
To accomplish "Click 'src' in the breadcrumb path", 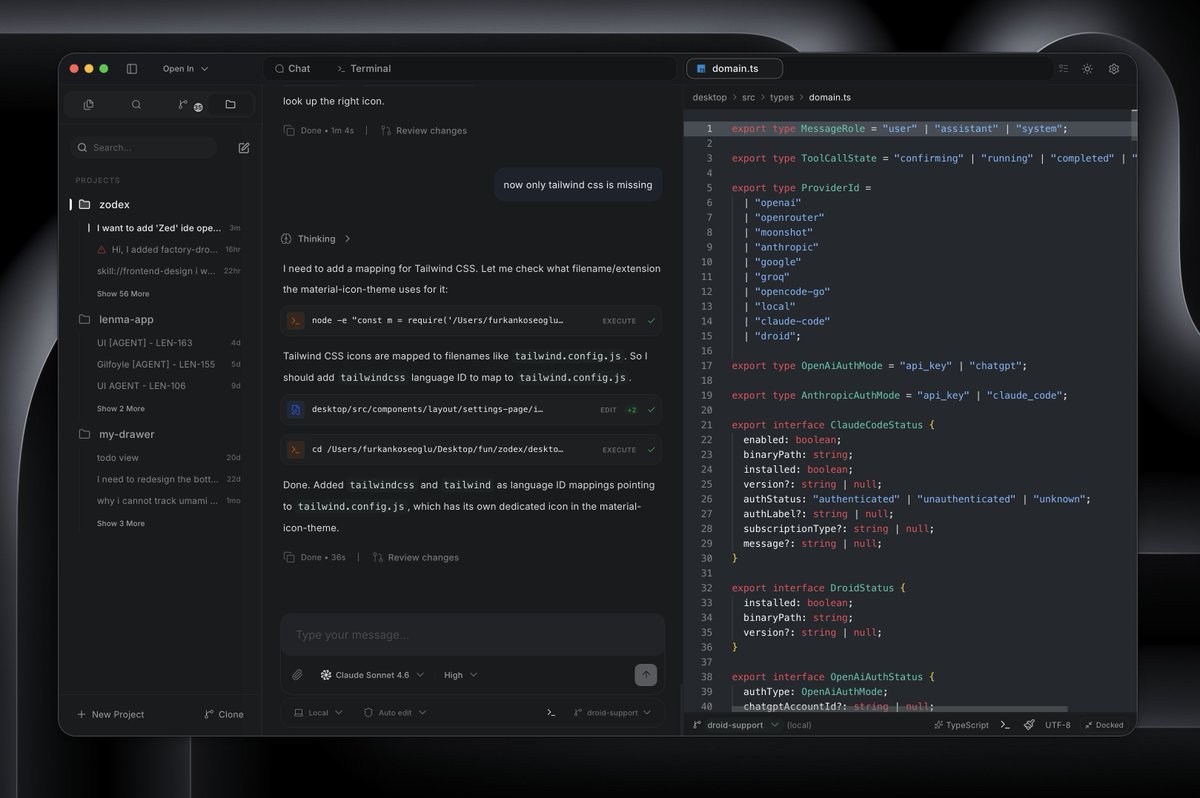I will (x=749, y=98).
